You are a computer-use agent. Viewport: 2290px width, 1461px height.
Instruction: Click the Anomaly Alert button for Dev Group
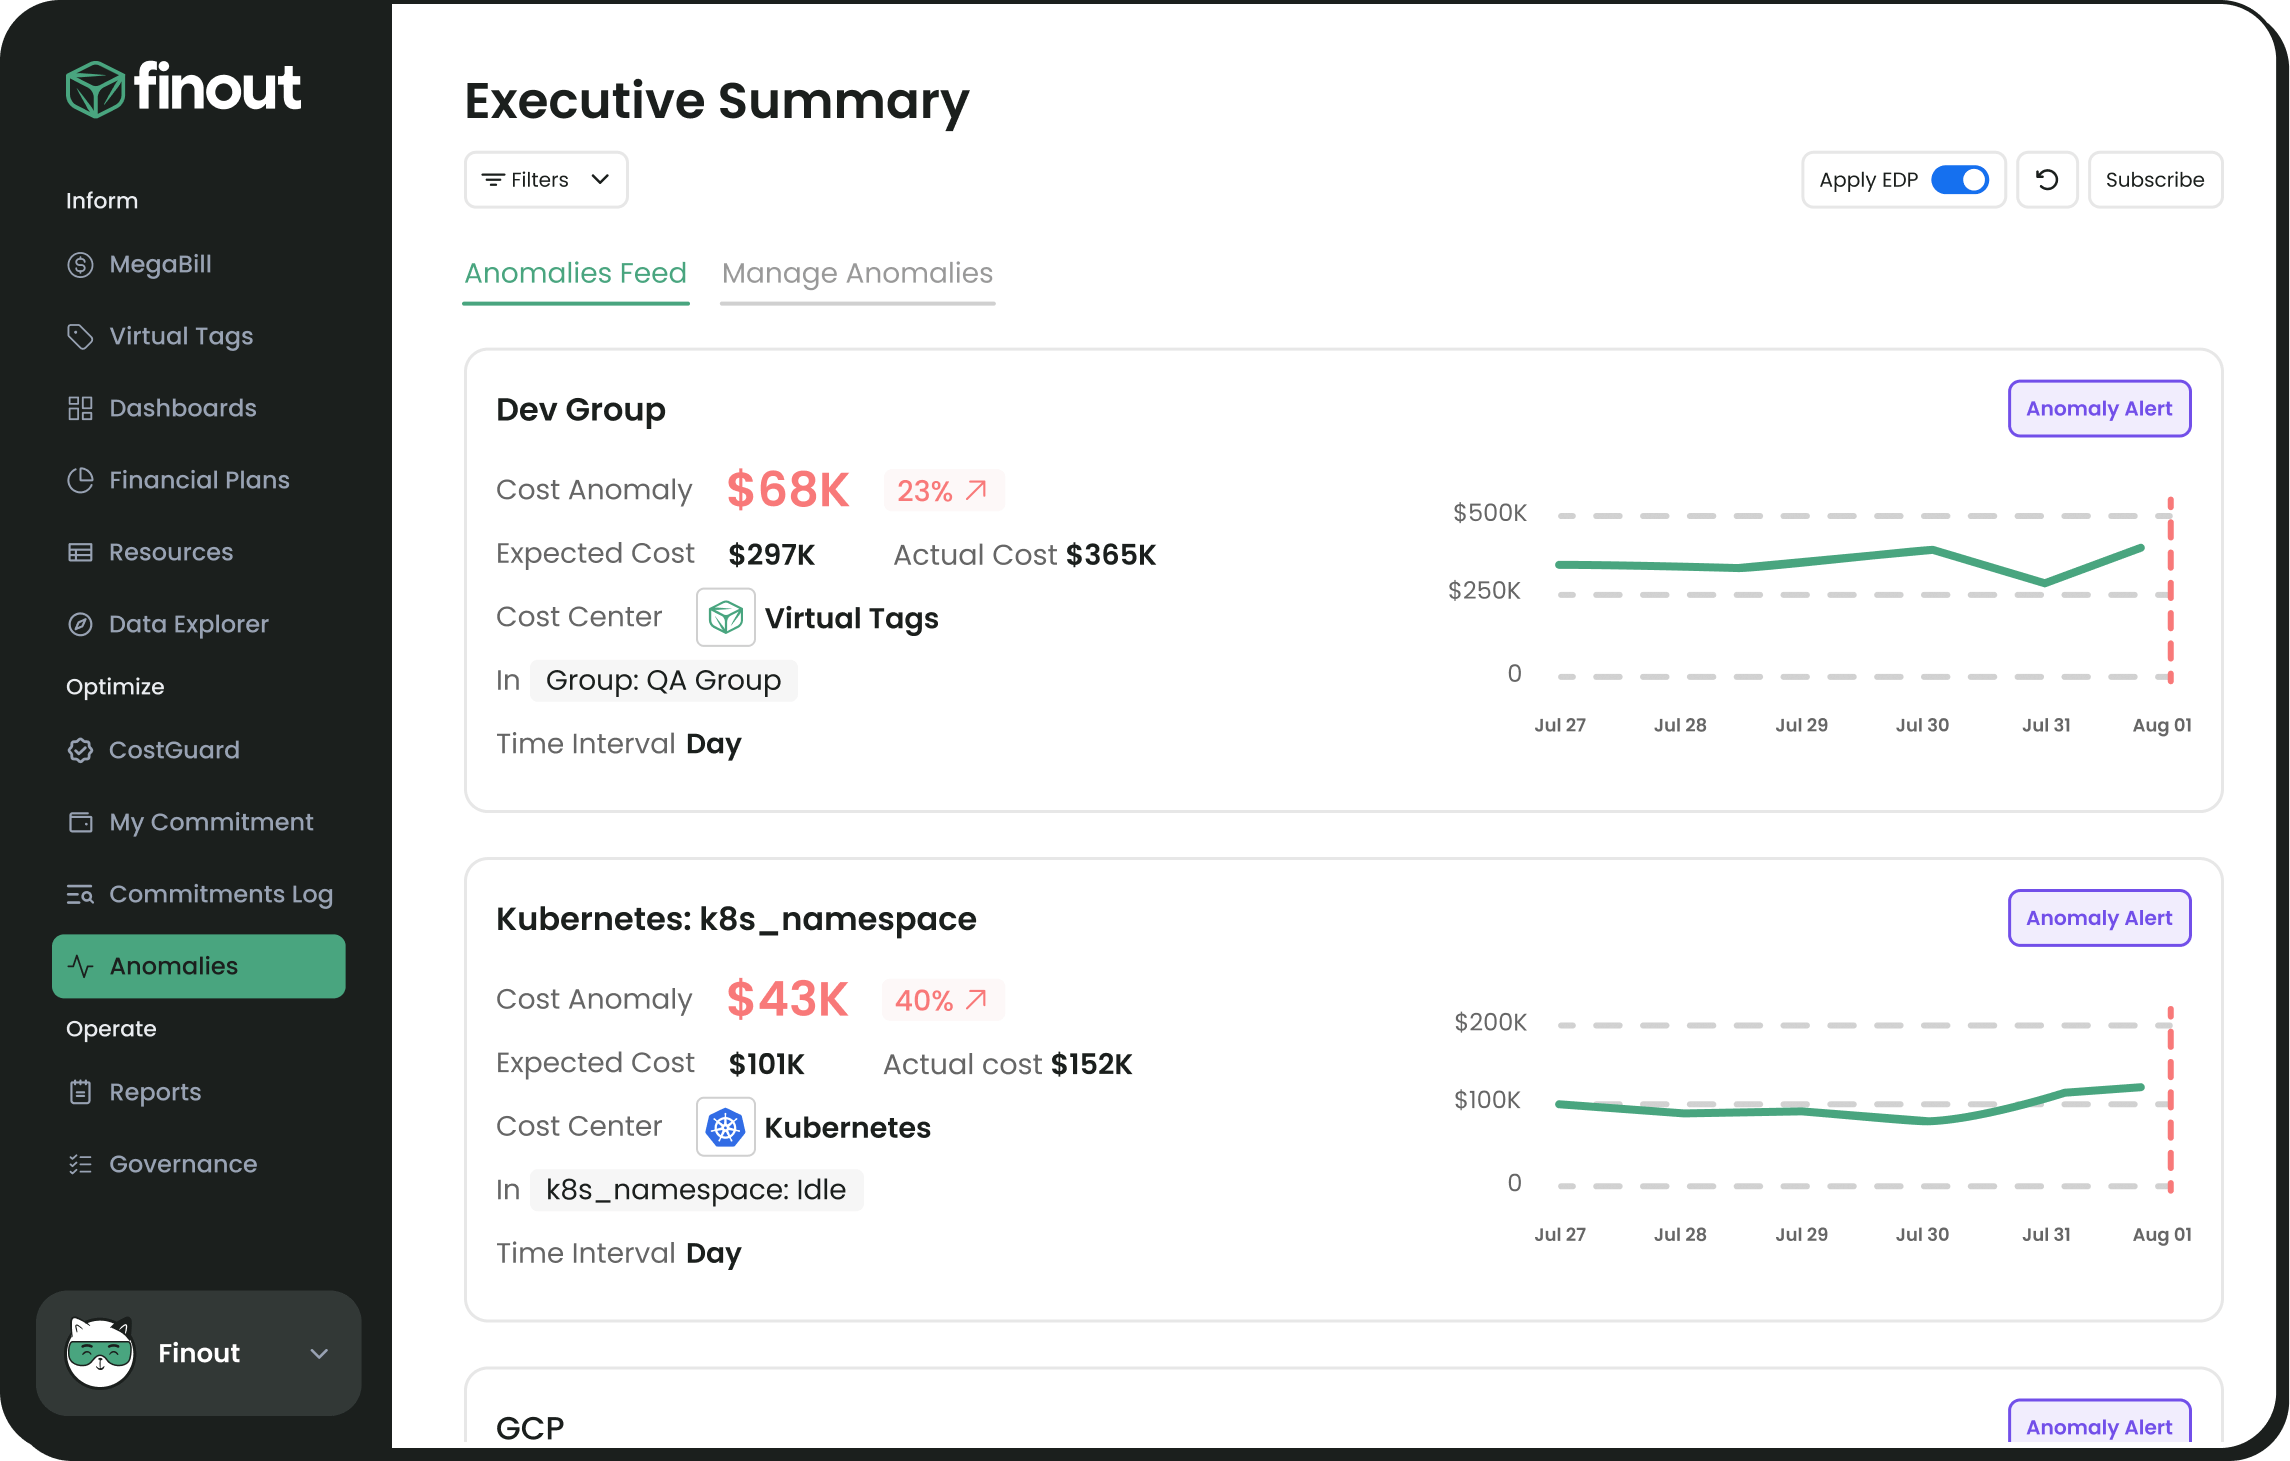(2098, 407)
